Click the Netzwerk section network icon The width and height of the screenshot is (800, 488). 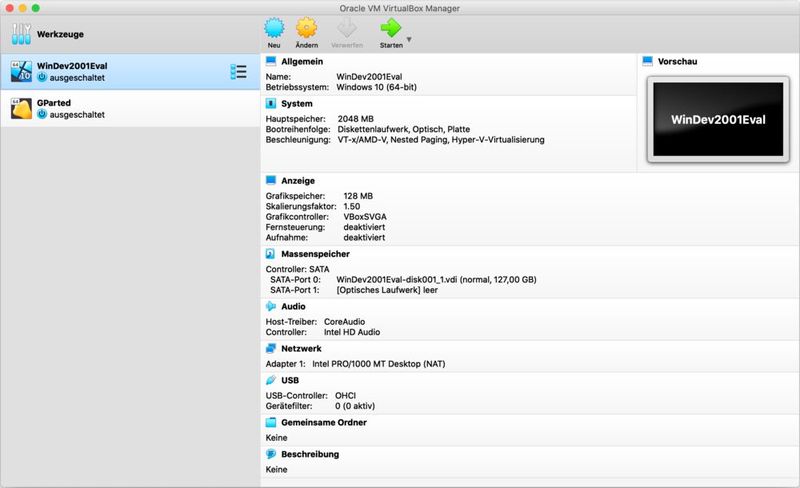click(271, 348)
